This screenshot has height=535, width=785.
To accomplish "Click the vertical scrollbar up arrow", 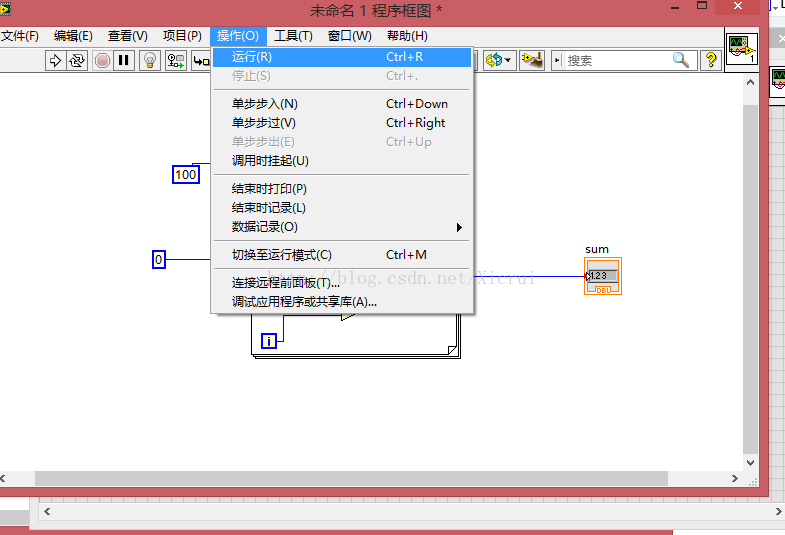I will click(750, 83).
